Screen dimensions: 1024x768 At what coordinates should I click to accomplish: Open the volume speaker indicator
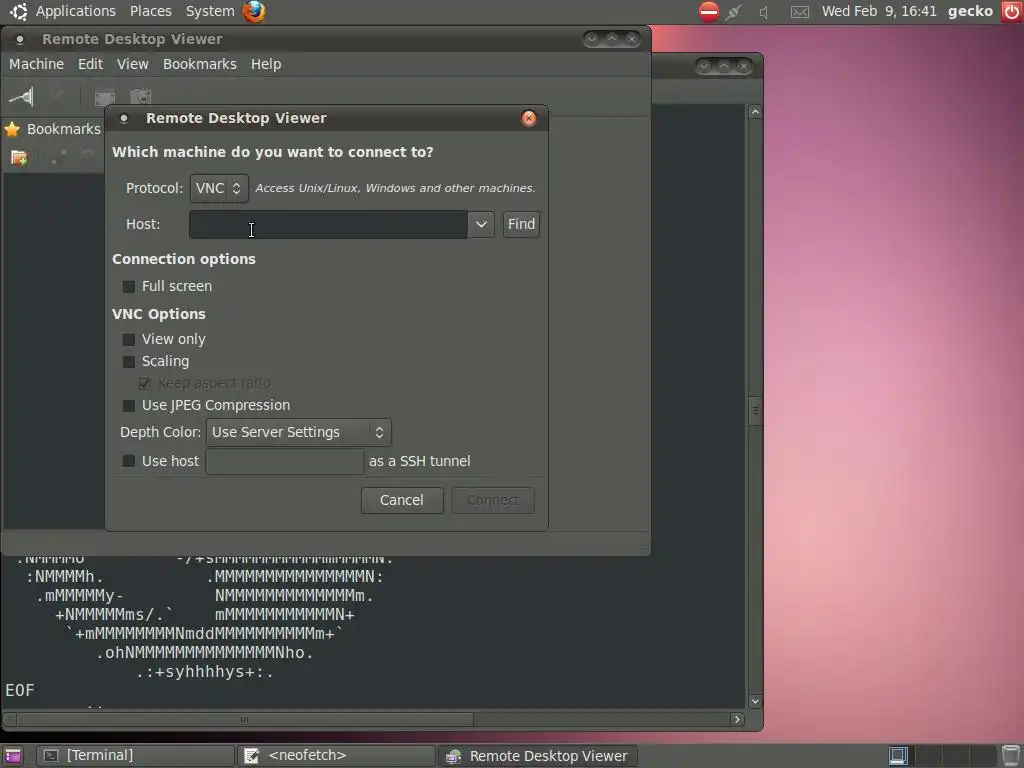click(763, 12)
